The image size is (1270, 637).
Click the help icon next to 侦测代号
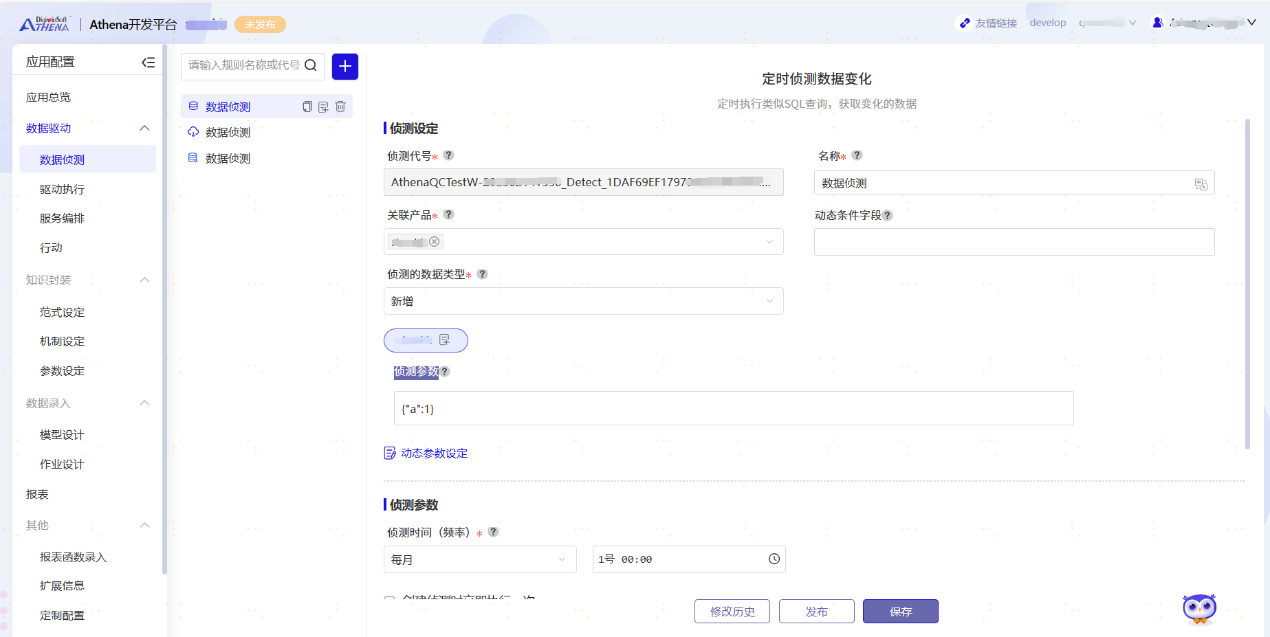[449, 156]
